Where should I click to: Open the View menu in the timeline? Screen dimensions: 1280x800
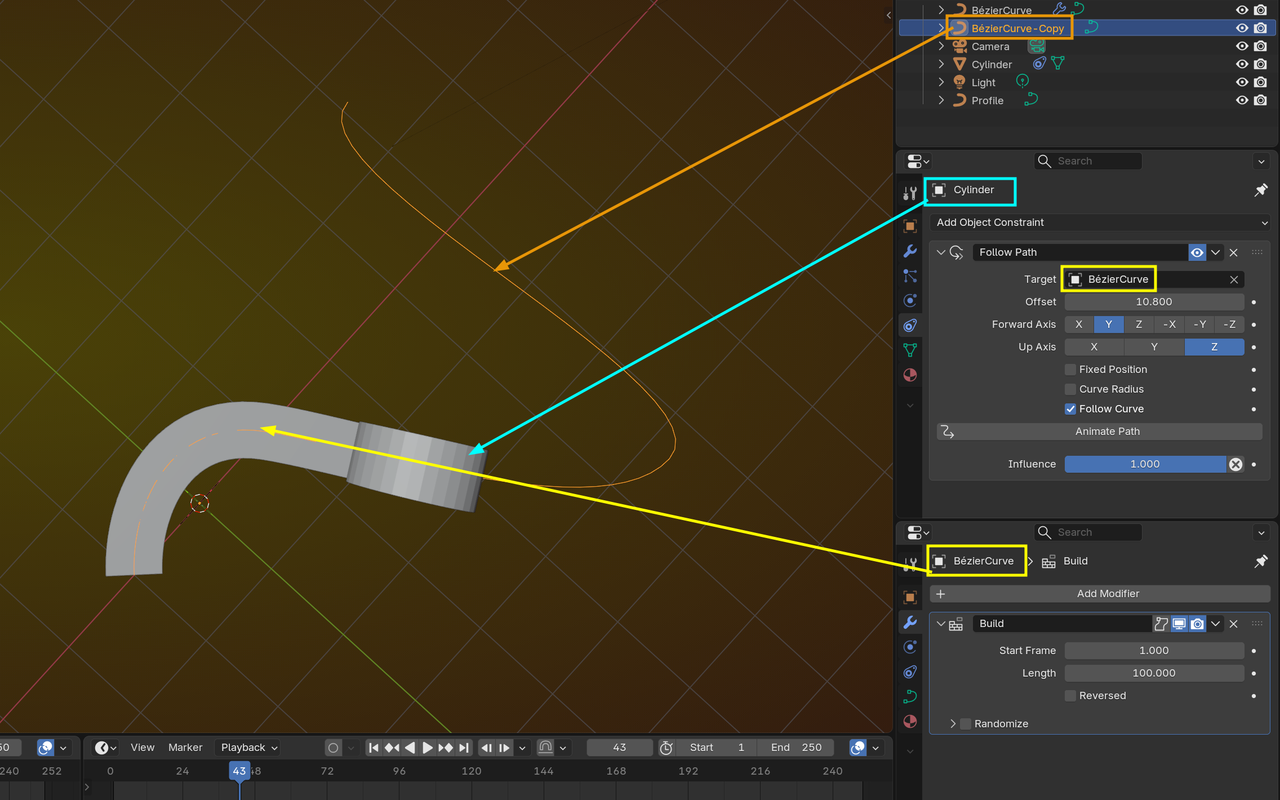143,747
